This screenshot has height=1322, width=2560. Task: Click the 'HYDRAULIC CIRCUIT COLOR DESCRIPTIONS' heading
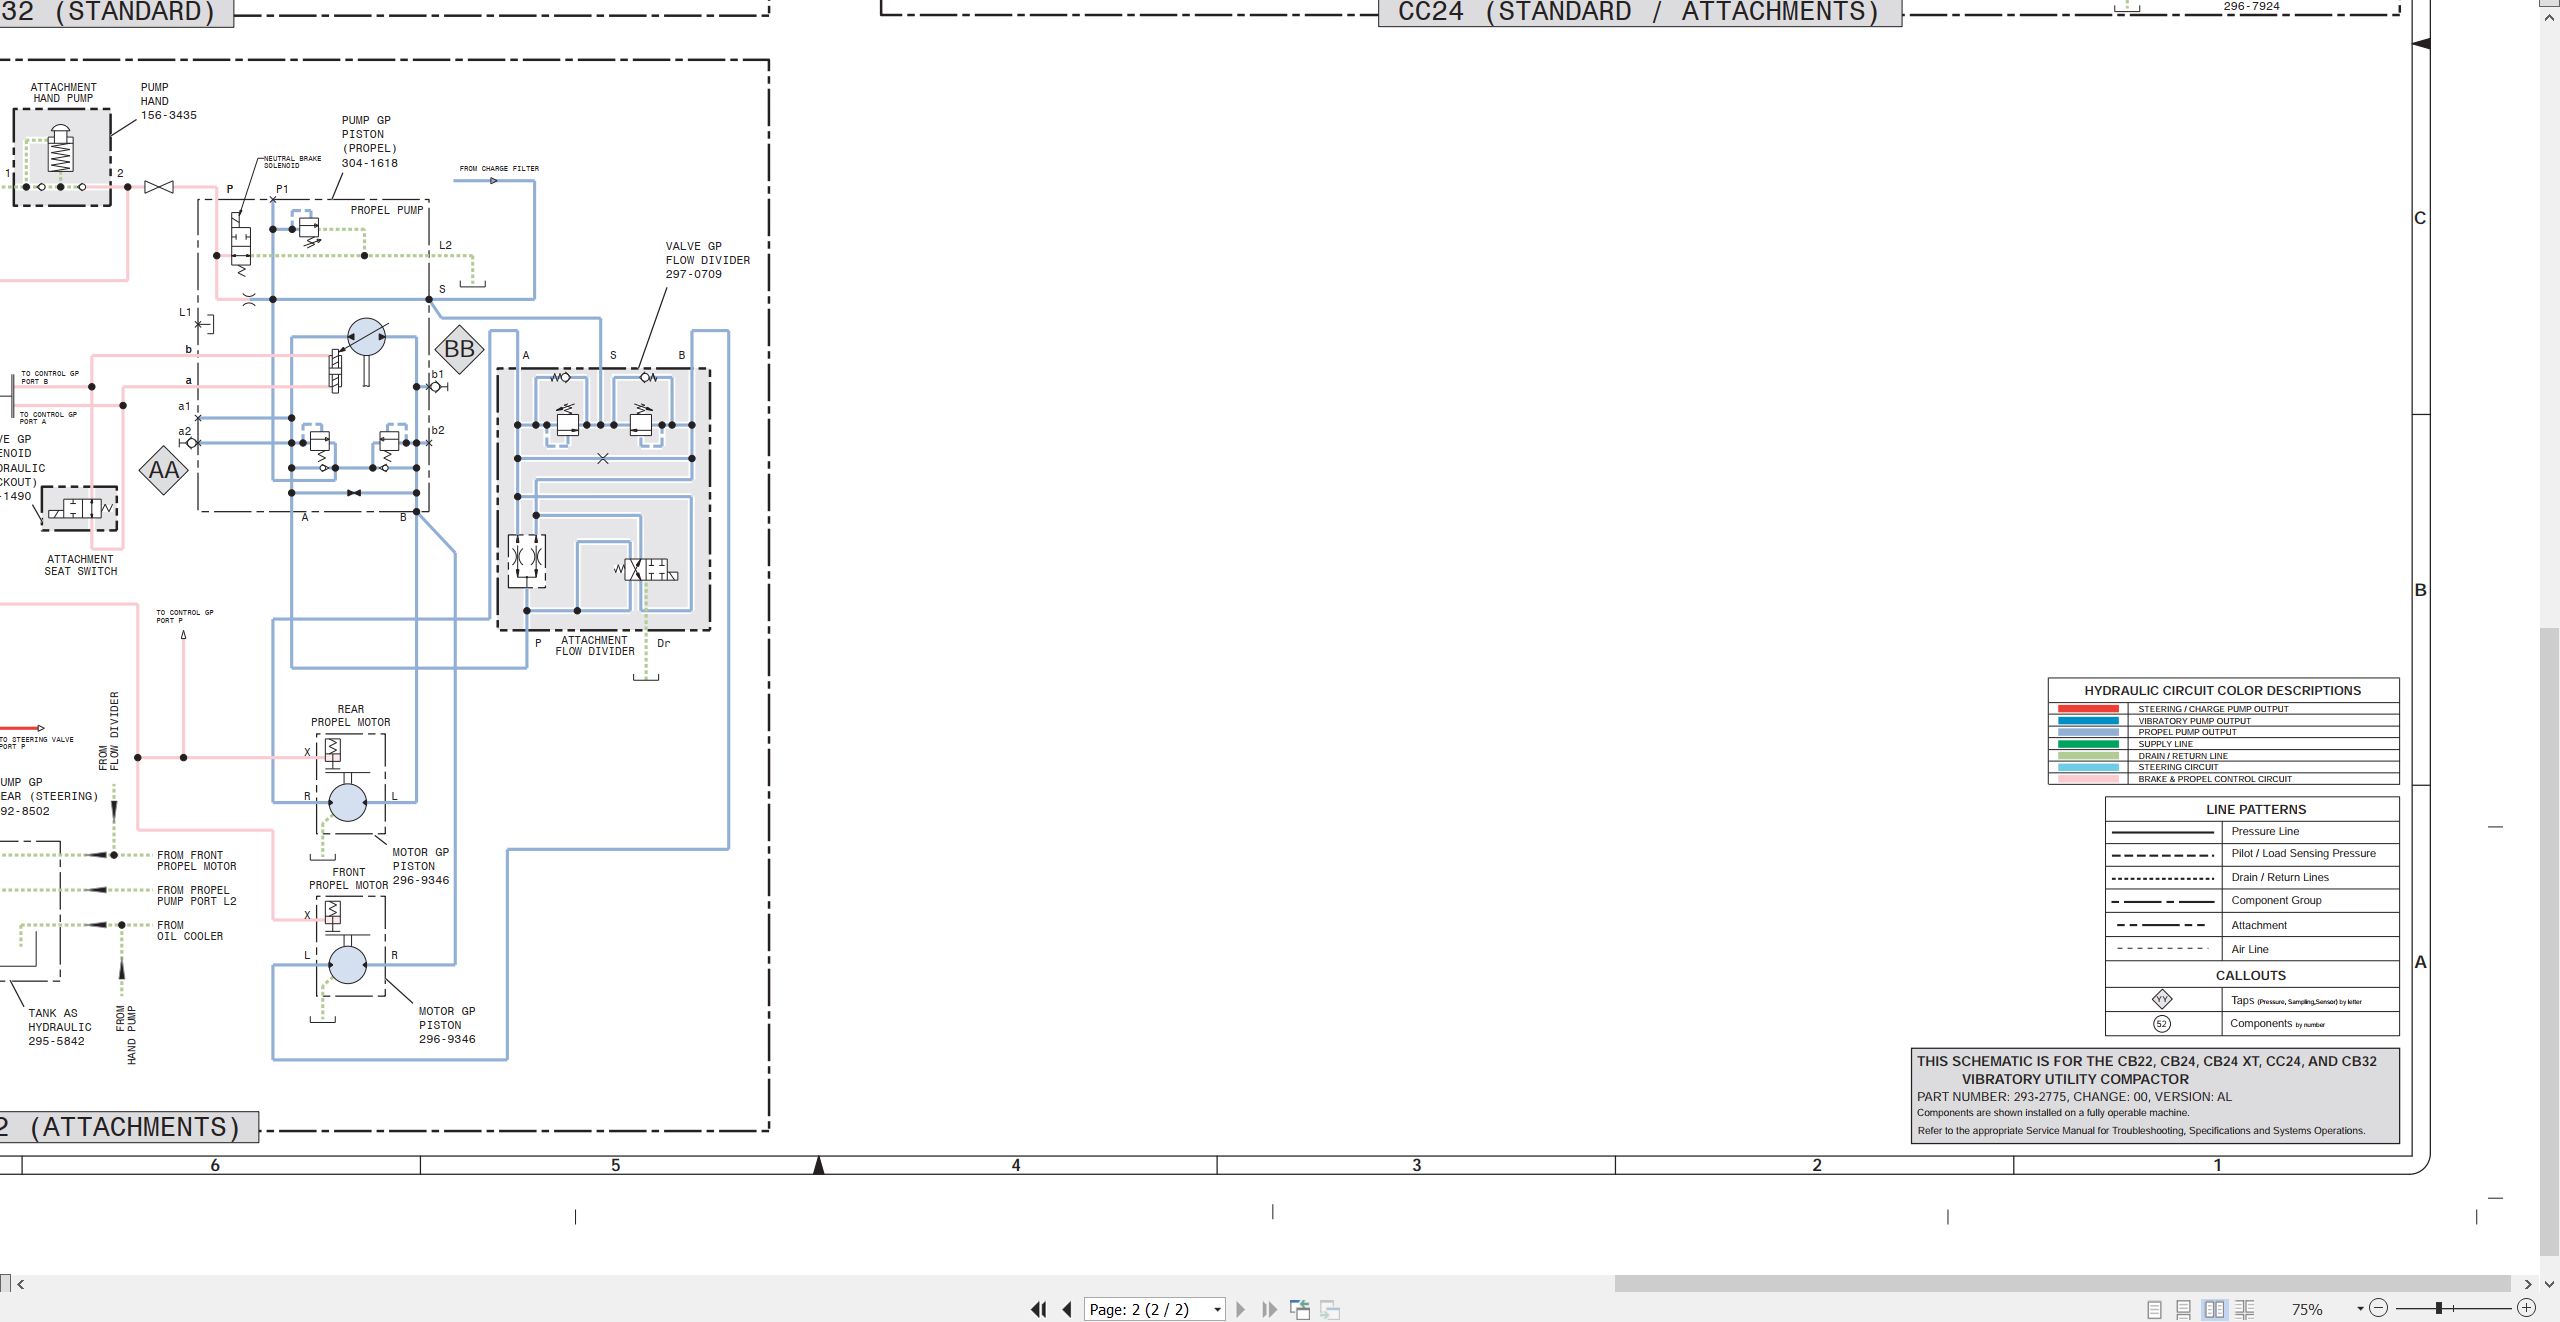[x=2222, y=690]
